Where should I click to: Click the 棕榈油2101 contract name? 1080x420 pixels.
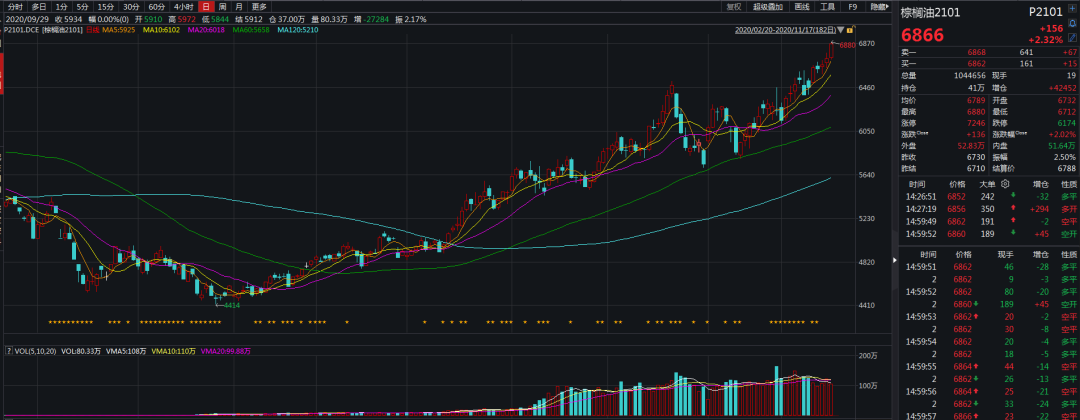click(931, 12)
